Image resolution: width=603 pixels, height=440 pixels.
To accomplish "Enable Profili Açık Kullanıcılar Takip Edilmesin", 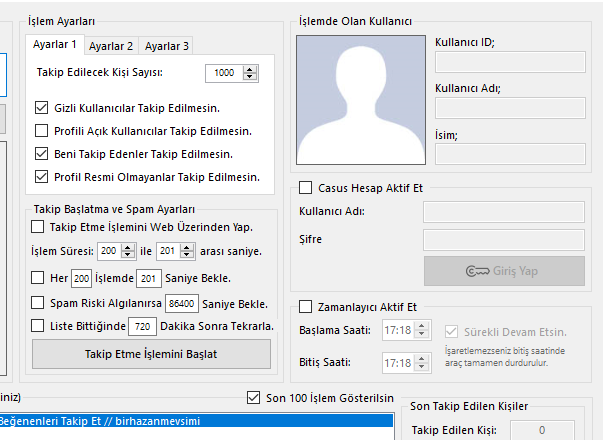I will [42, 131].
